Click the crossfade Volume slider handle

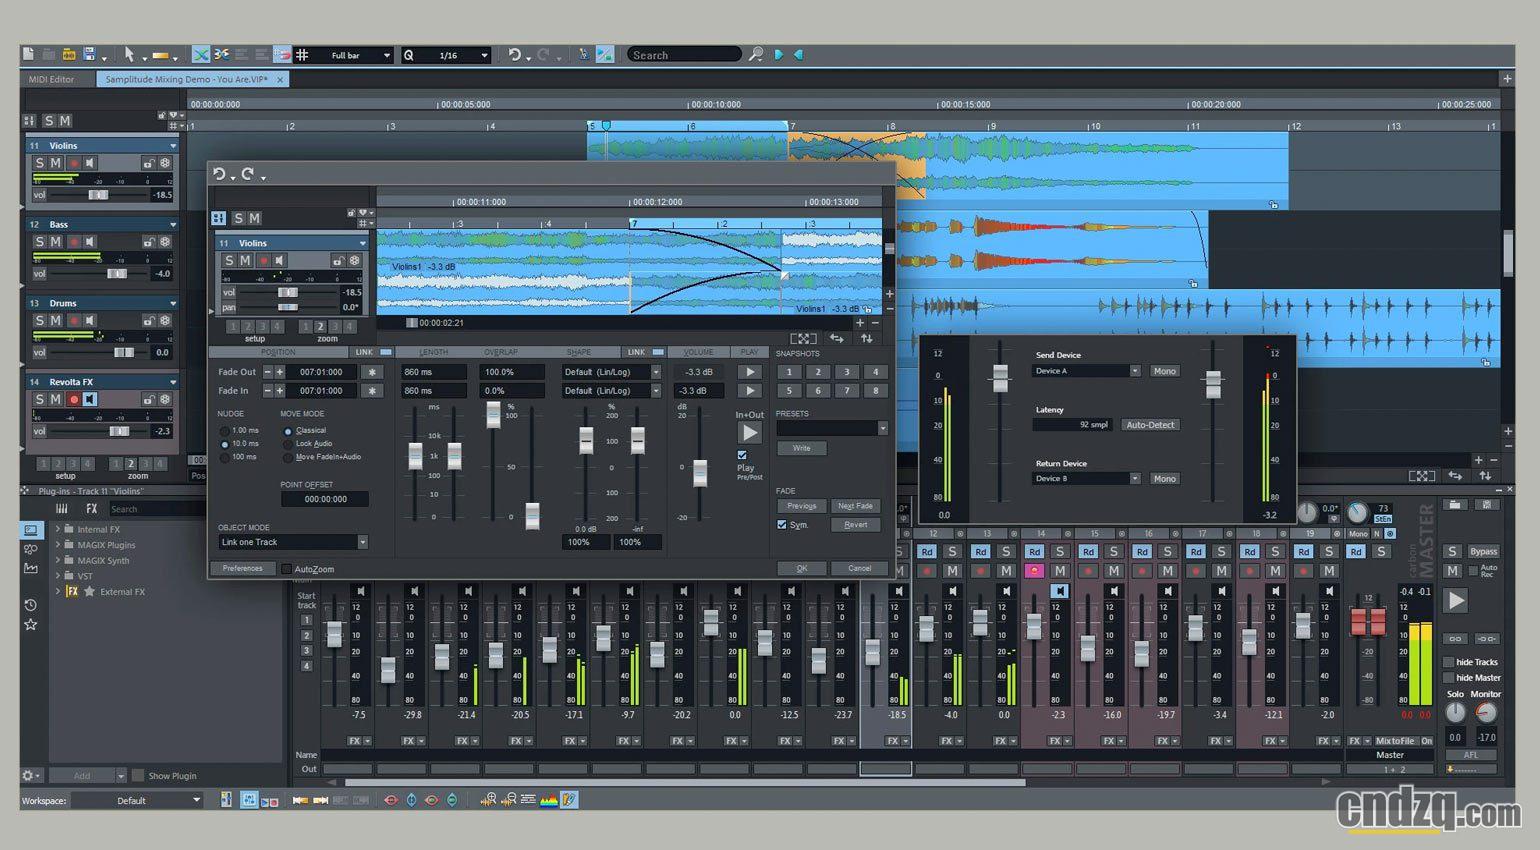pos(700,473)
